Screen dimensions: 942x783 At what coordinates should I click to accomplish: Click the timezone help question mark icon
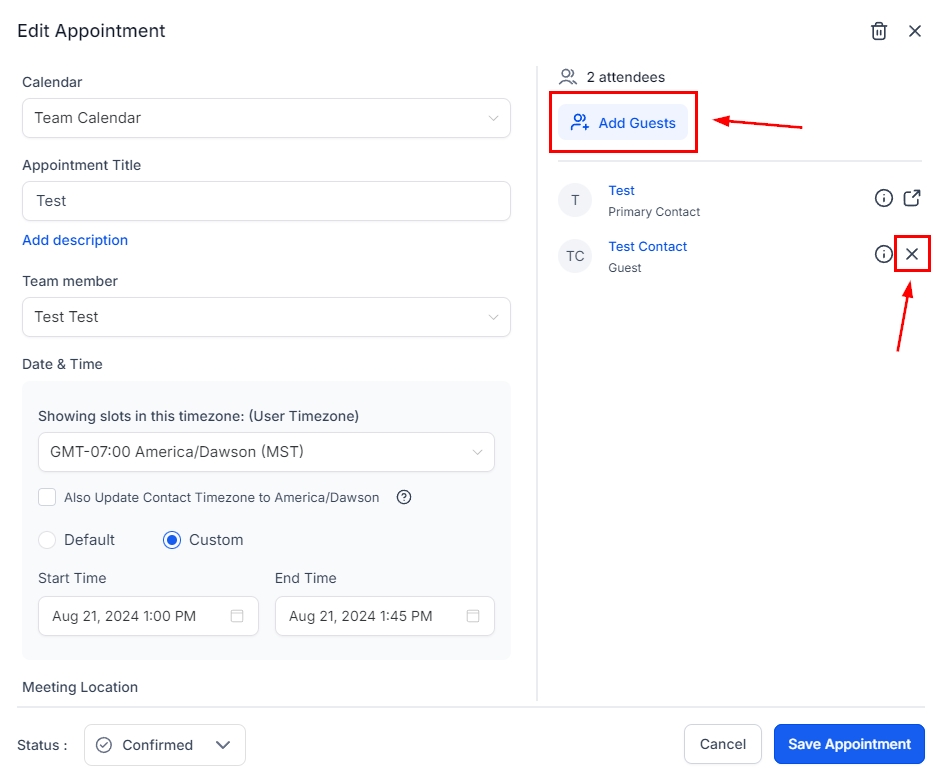pos(404,497)
